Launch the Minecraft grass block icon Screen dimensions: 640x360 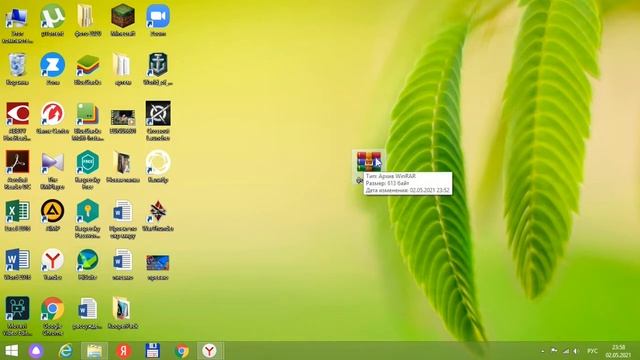click(123, 17)
